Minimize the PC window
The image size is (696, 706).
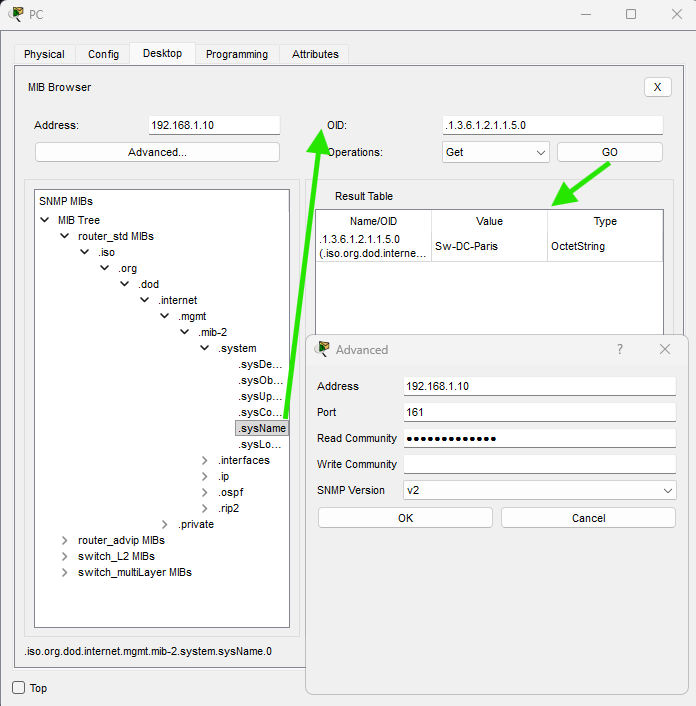pos(585,14)
